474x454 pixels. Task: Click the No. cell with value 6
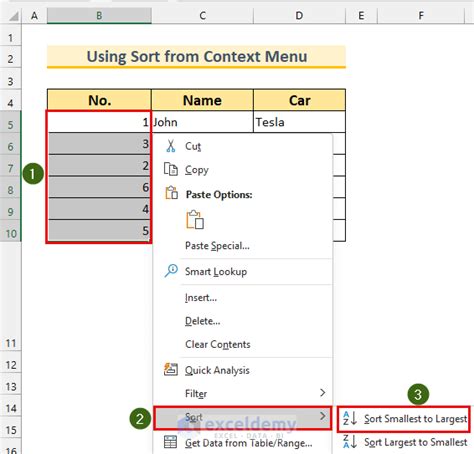coord(99,187)
